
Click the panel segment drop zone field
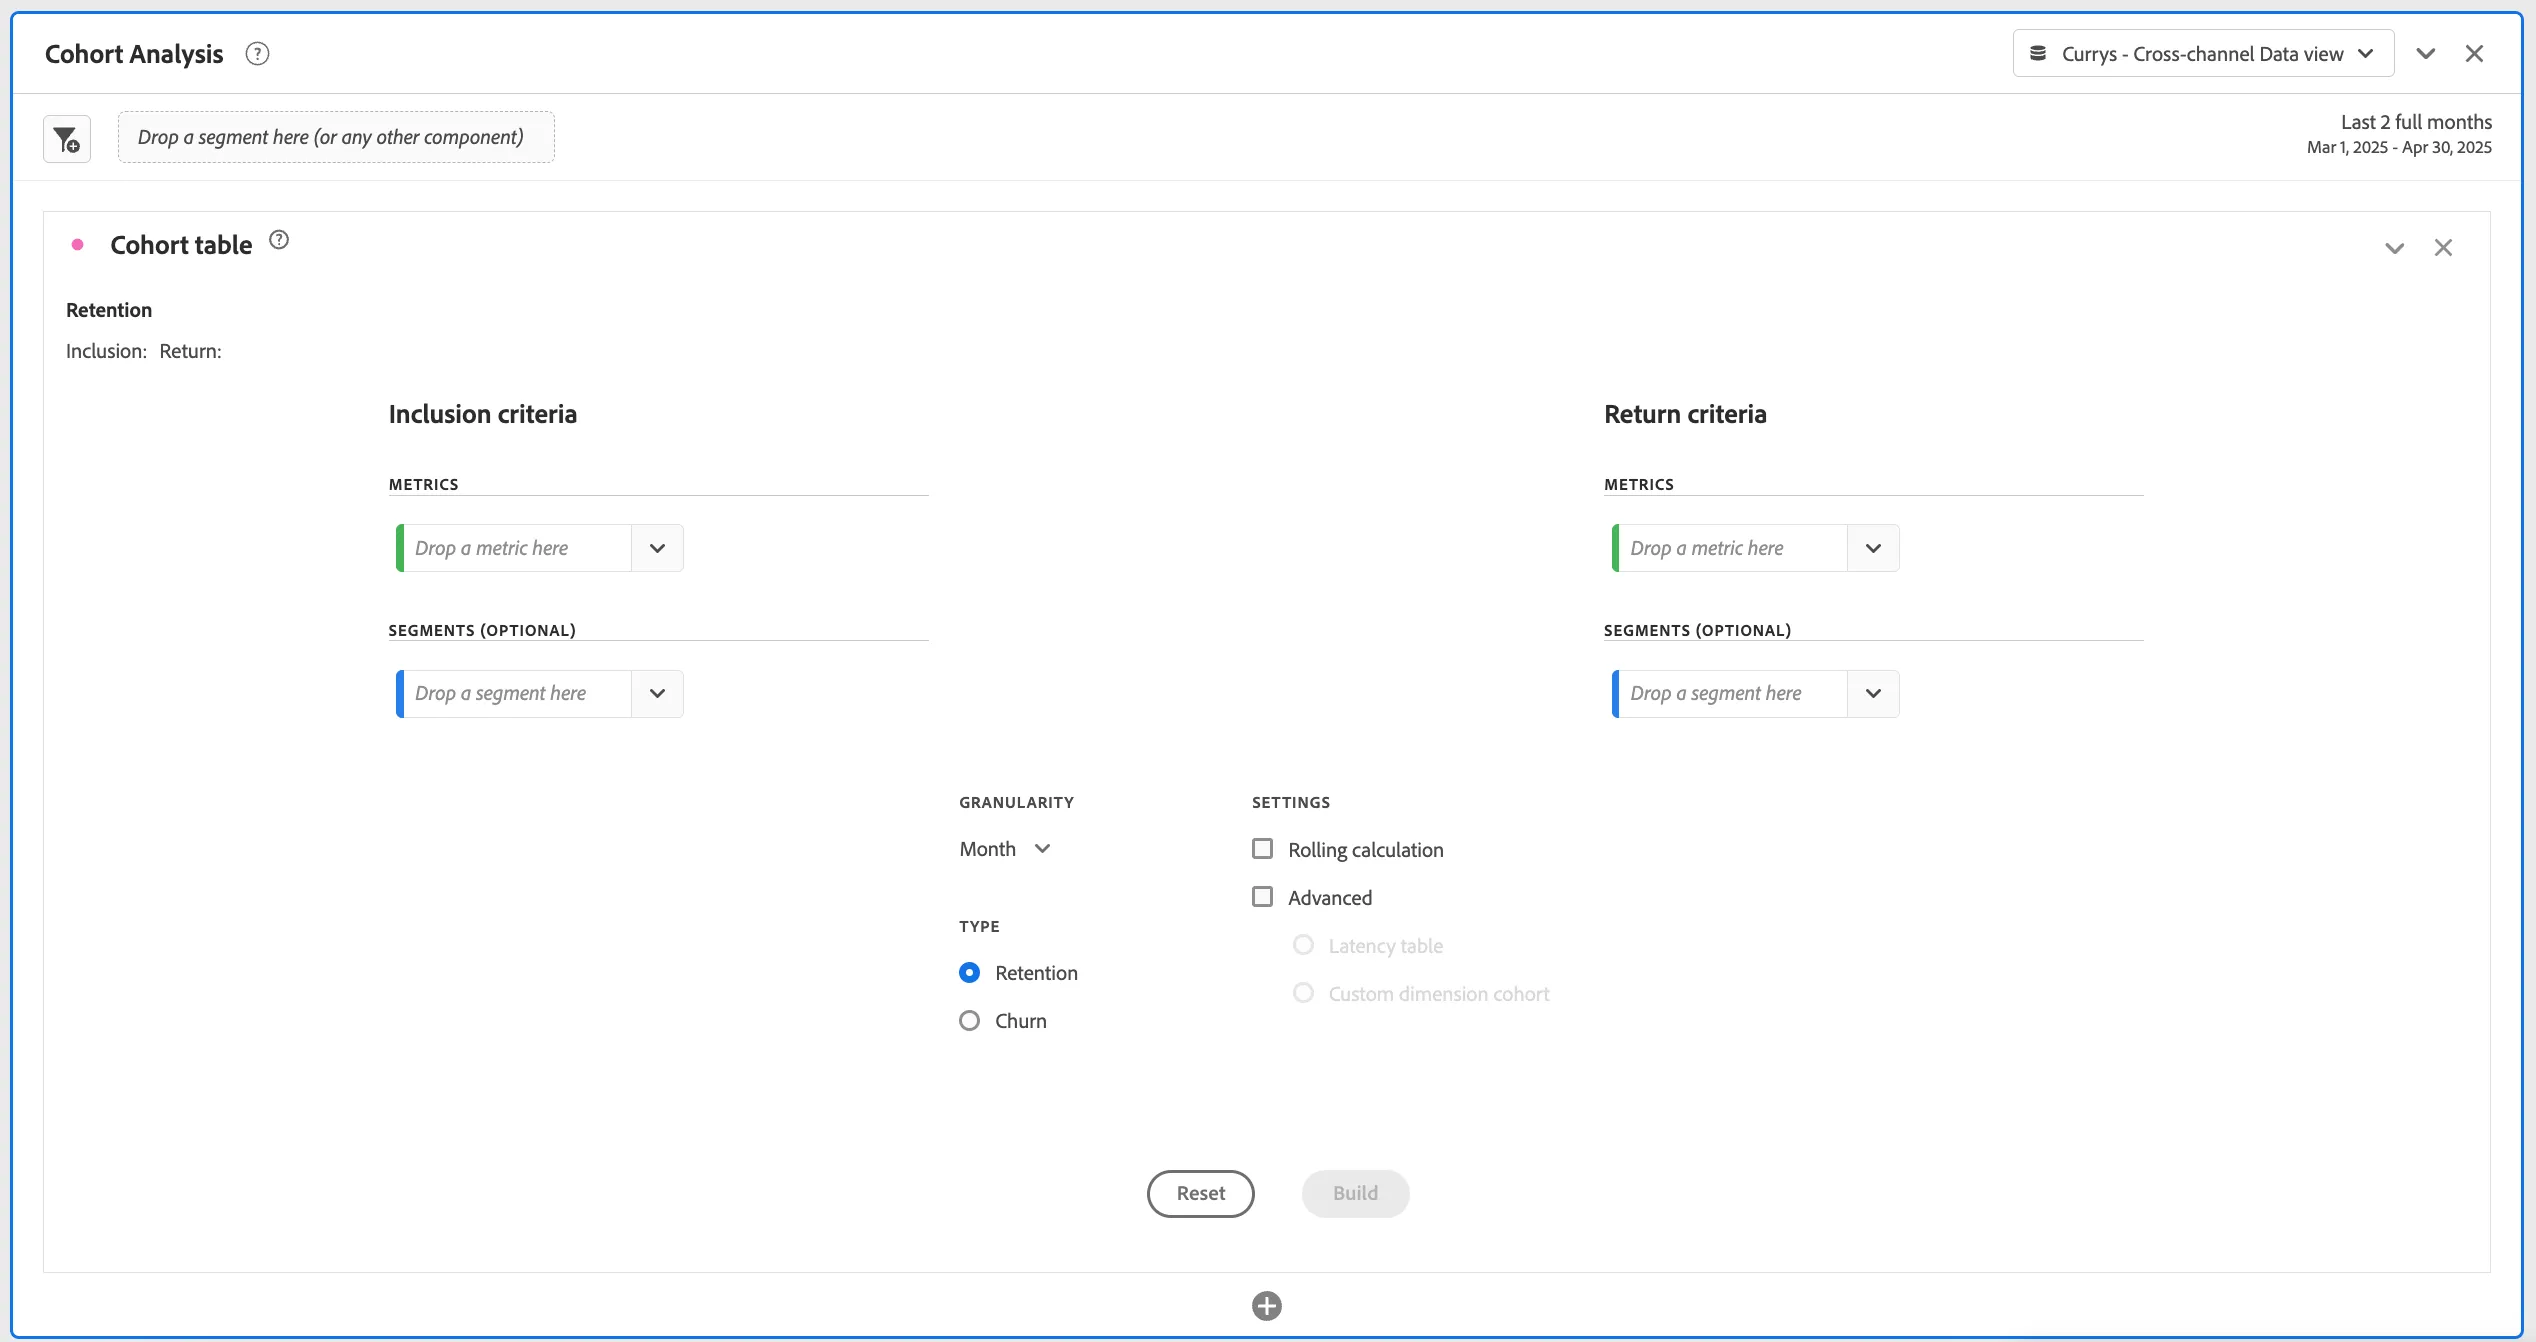tap(336, 137)
